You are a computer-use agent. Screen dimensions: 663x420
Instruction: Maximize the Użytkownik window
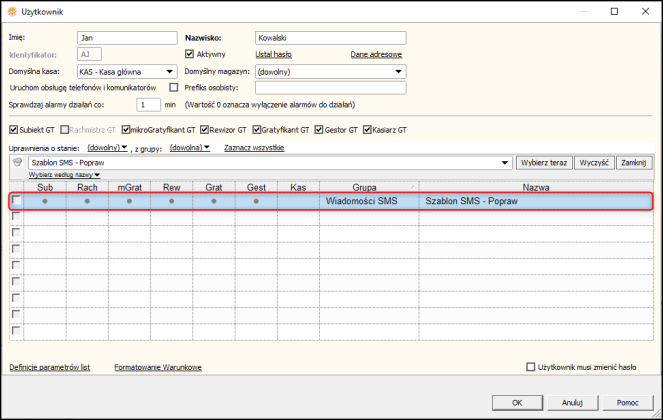(x=614, y=11)
